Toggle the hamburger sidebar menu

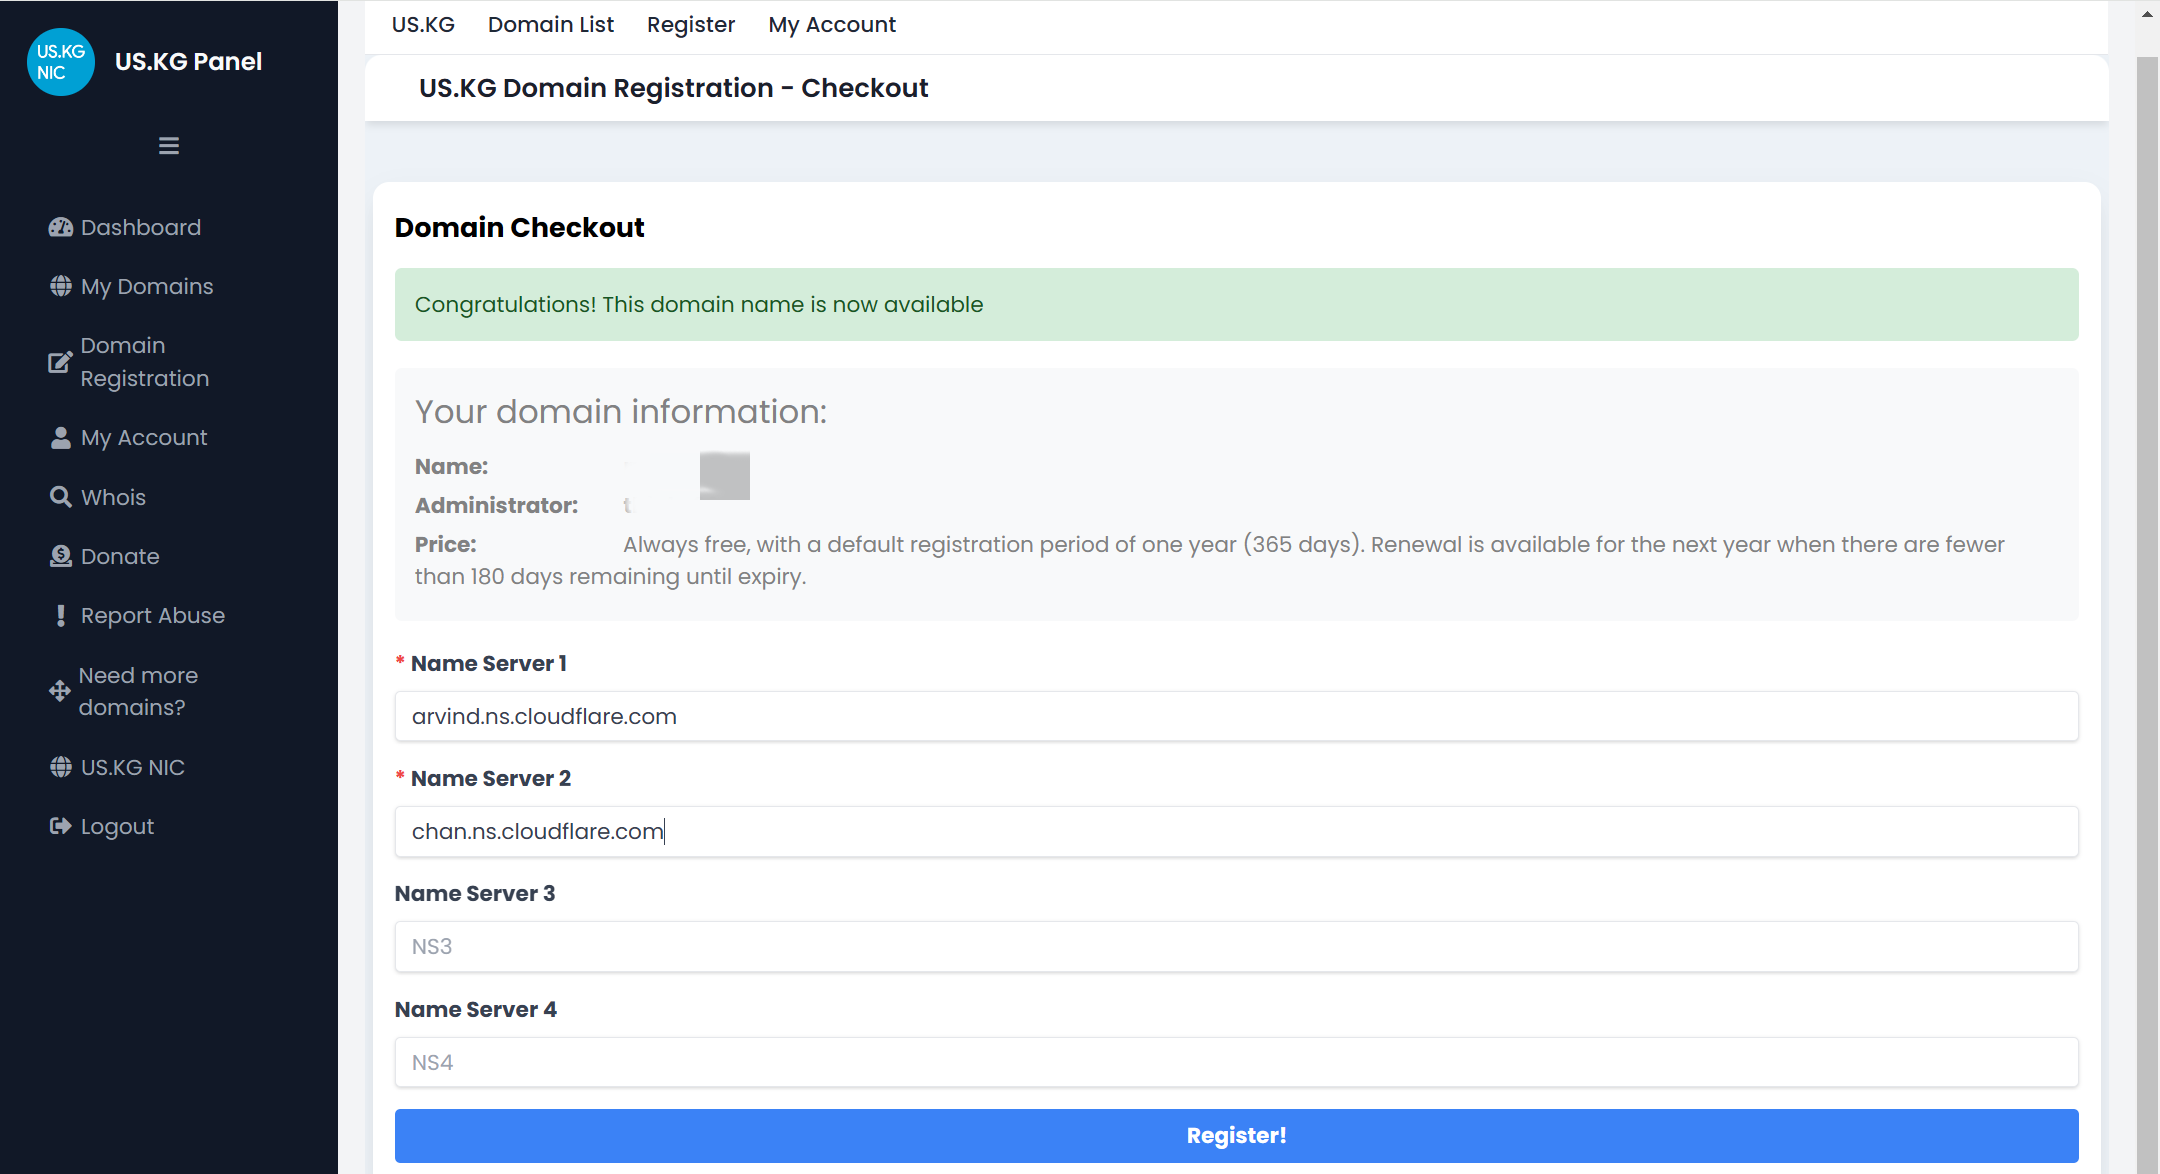click(169, 146)
